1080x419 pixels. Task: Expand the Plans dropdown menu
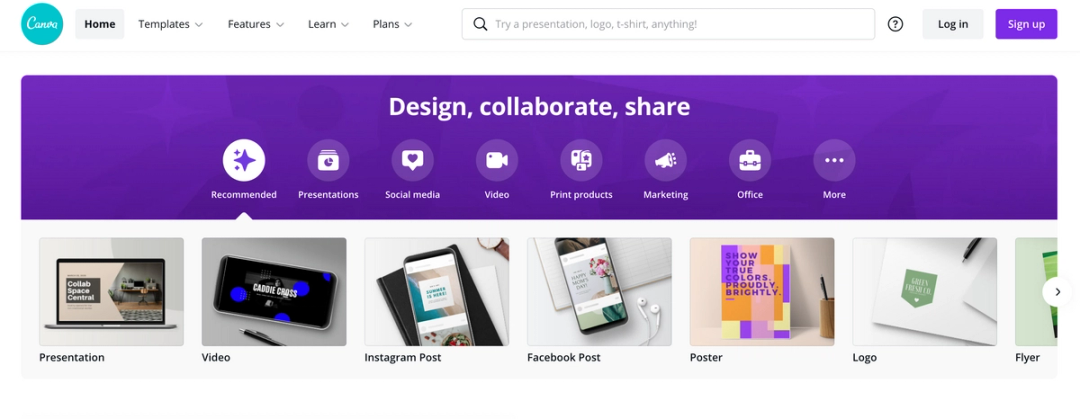[393, 24]
